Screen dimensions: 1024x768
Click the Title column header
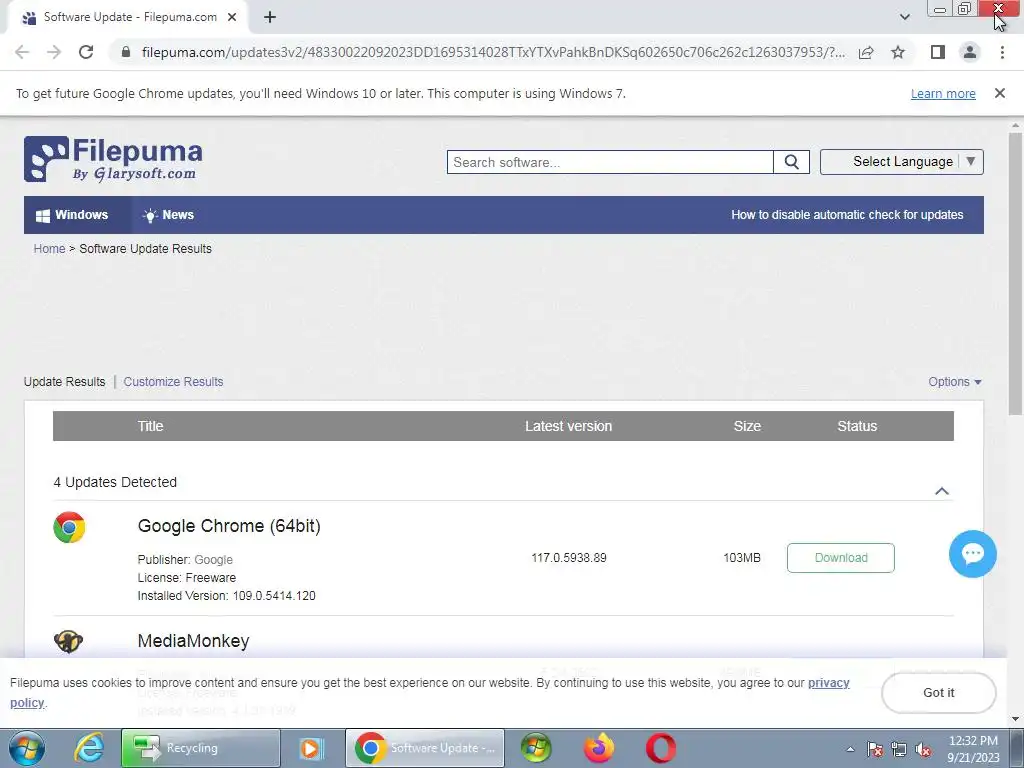[150, 426]
